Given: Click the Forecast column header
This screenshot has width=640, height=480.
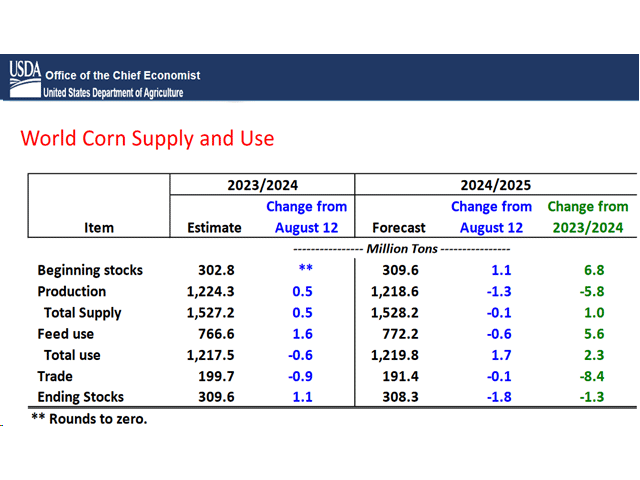Looking at the screenshot, I should click(399, 228).
